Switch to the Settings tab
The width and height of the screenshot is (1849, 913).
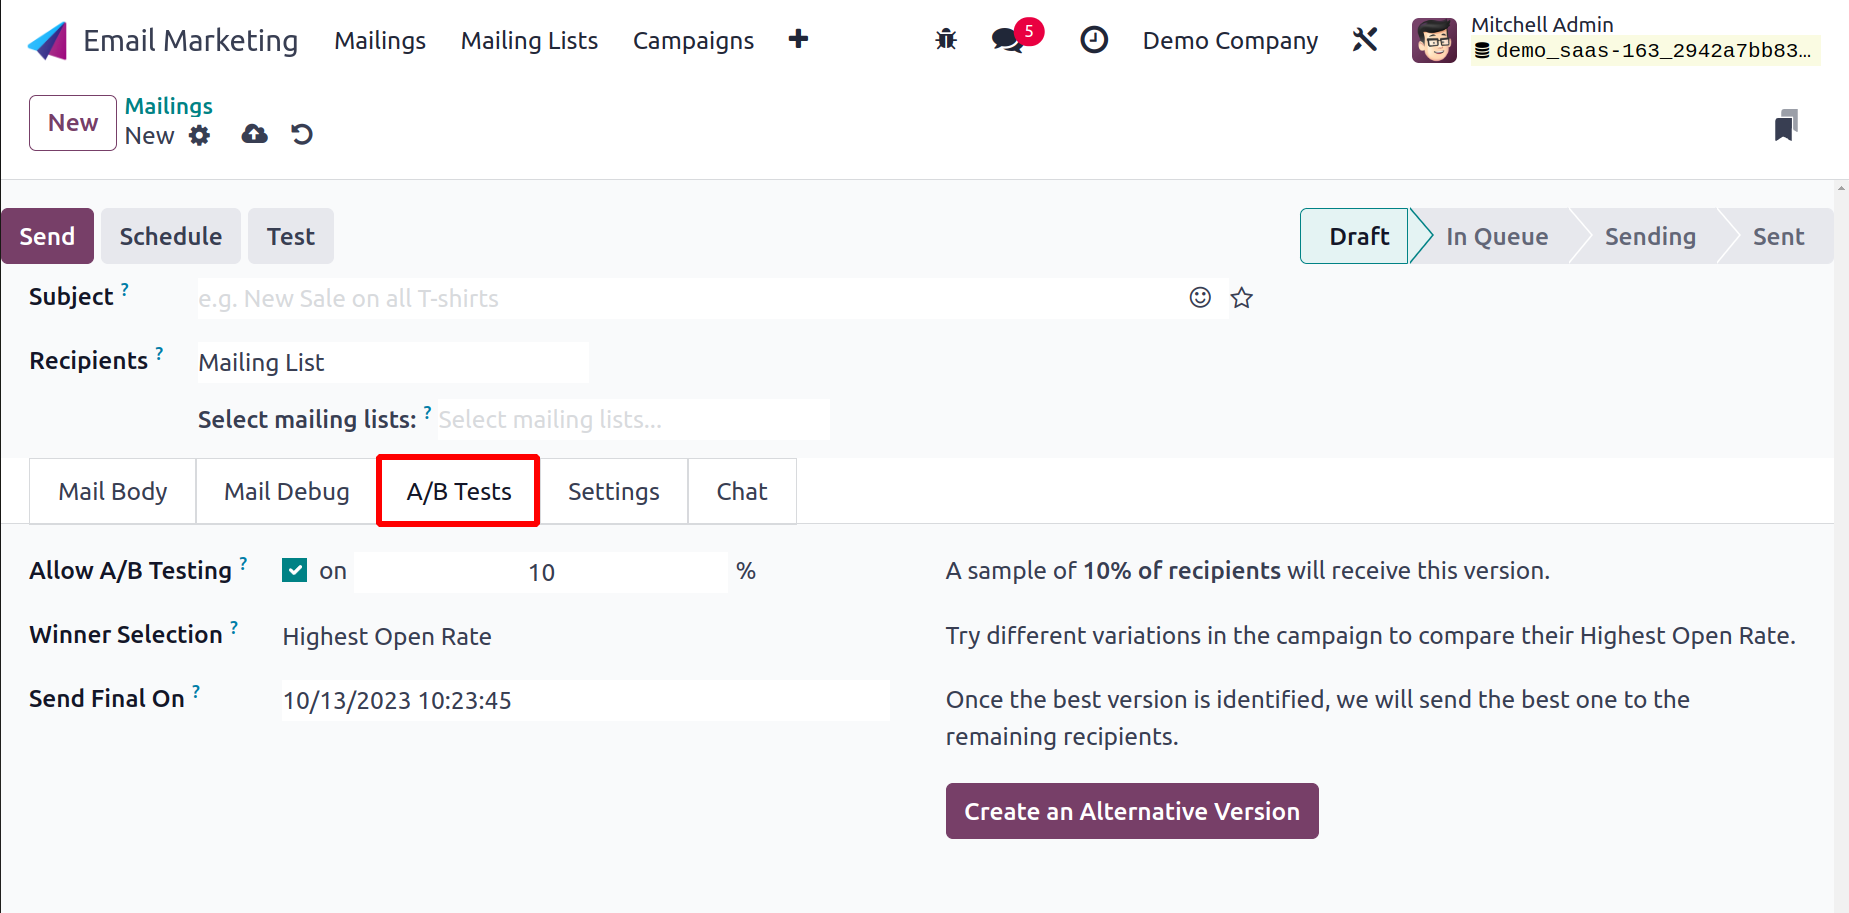click(613, 491)
